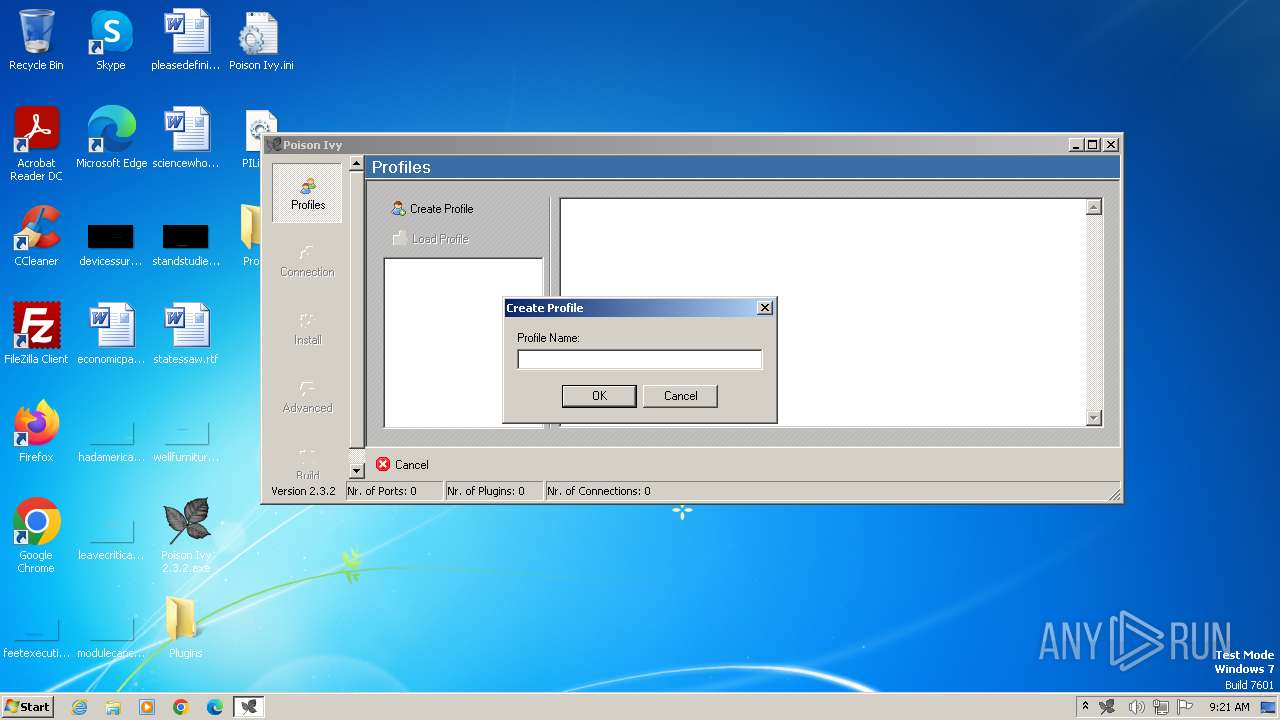Image resolution: width=1280 pixels, height=720 pixels.
Task: Click right pane scrollbar down arrow
Action: pos(1094,418)
